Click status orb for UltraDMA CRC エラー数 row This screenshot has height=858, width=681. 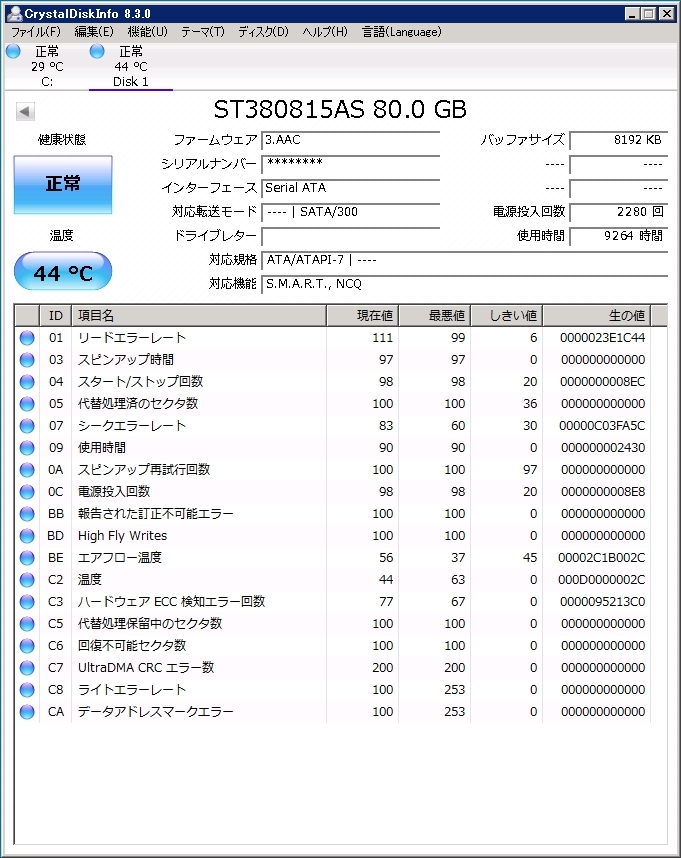pyautogui.click(x=27, y=668)
